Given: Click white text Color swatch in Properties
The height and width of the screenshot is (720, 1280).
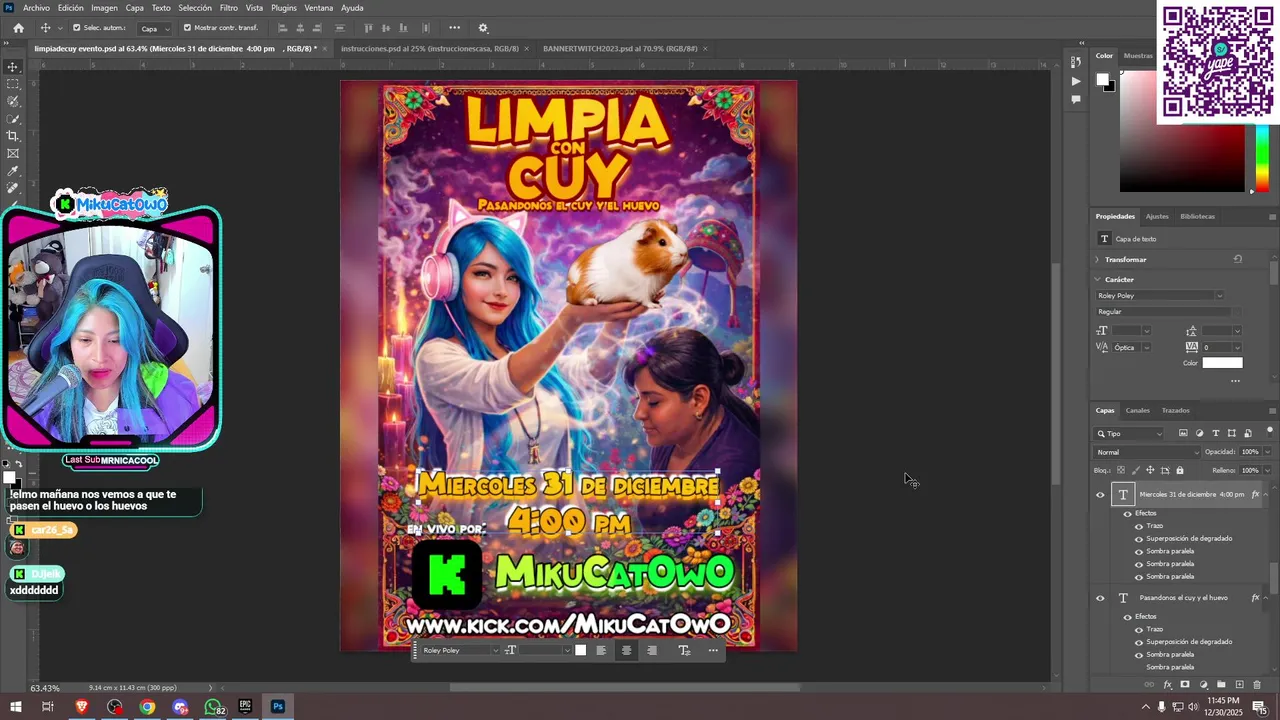Looking at the screenshot, I should click(x=1222, y=363).
